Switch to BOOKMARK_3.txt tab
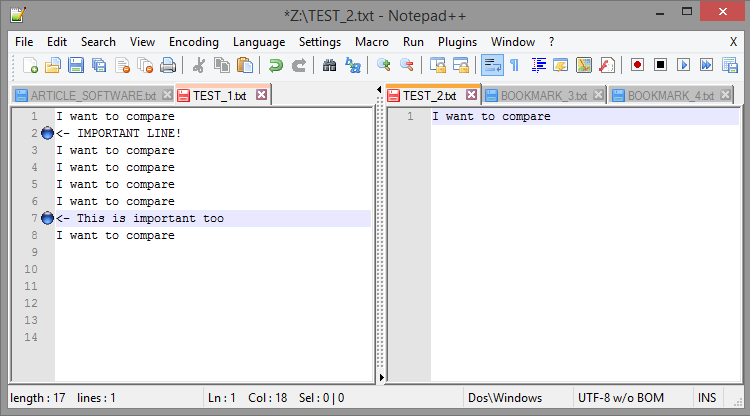 (544, 96)
